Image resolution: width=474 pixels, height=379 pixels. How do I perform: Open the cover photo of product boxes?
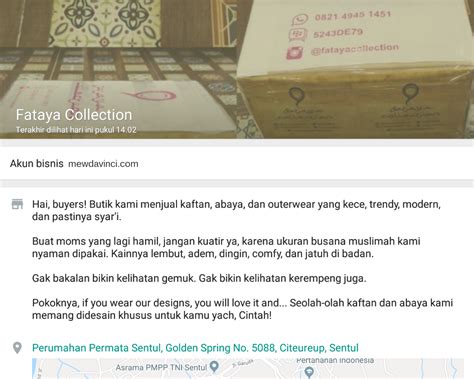pos(237,69)
